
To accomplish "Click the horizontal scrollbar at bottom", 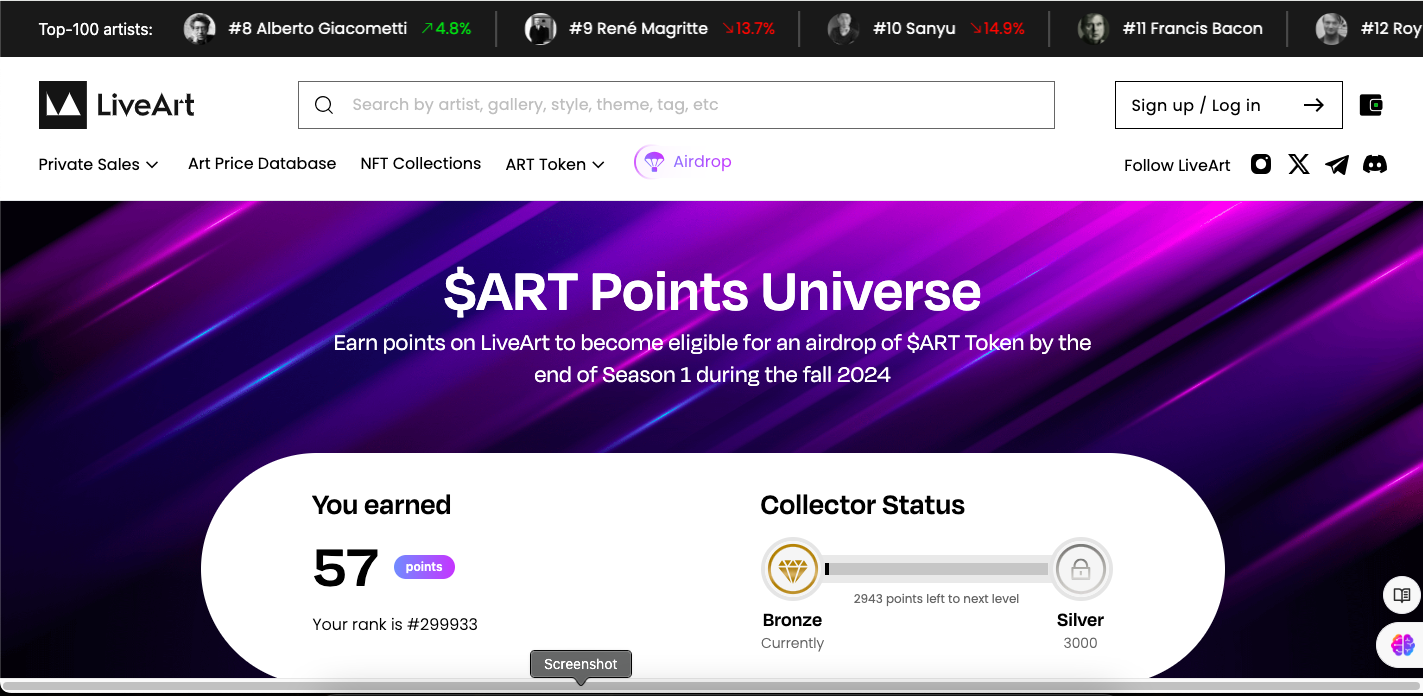I will [711, 687].
